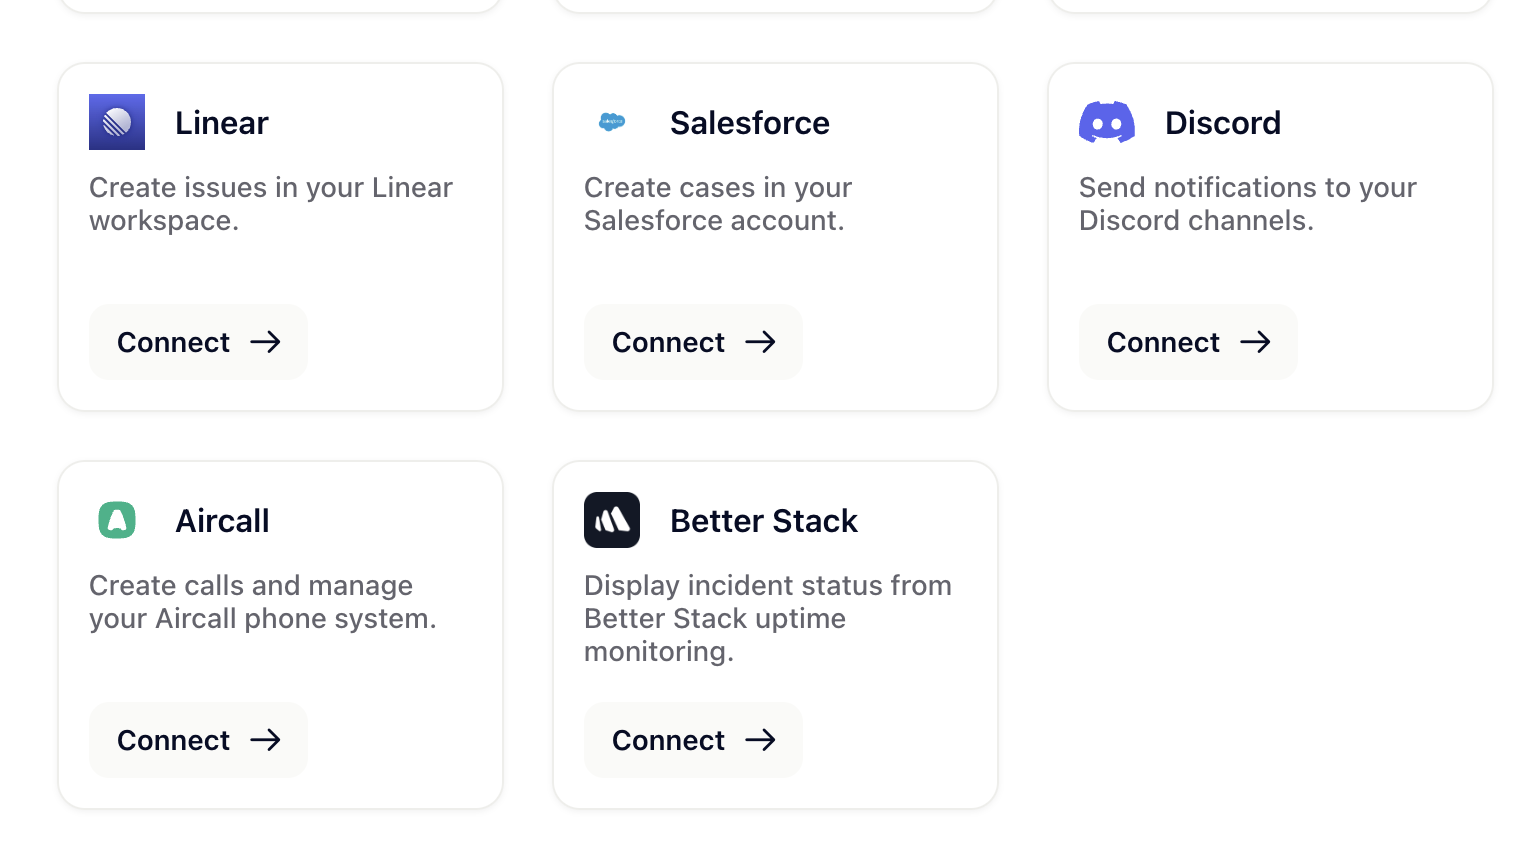Image resolution: width=1534 pixels, height=852 pixels.
Task: Select the Salesforce card title
Action: tap(749, 123)
